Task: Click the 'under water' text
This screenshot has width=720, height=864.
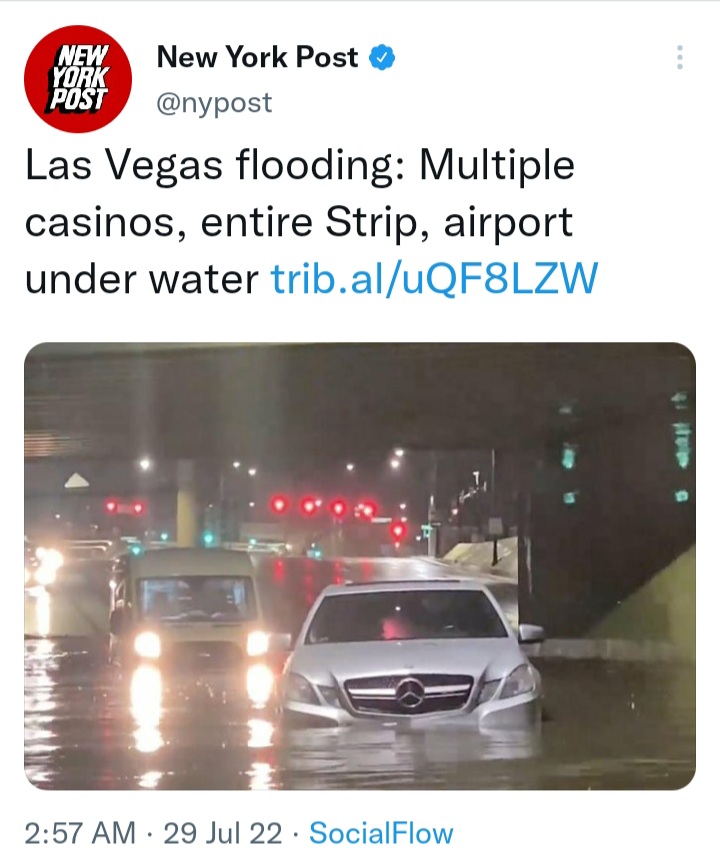Action: click(142, 278)
